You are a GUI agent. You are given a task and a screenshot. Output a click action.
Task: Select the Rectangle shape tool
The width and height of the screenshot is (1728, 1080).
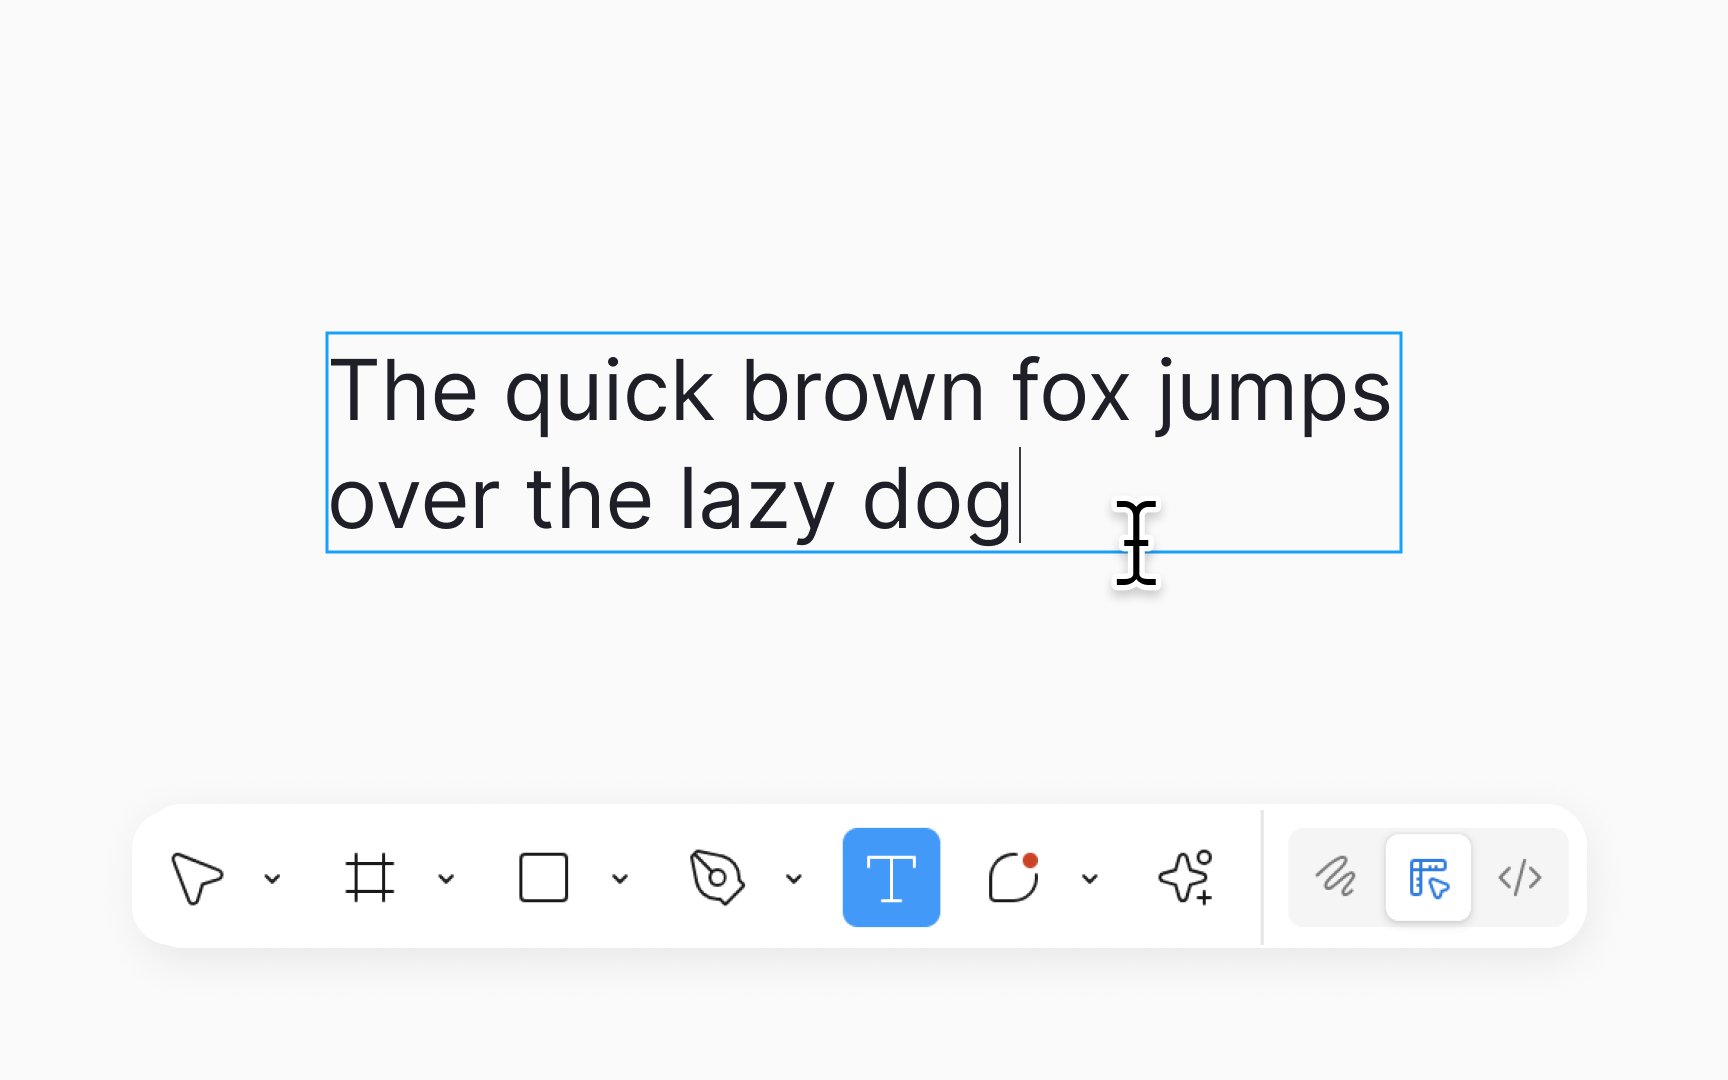coord(543,878)
